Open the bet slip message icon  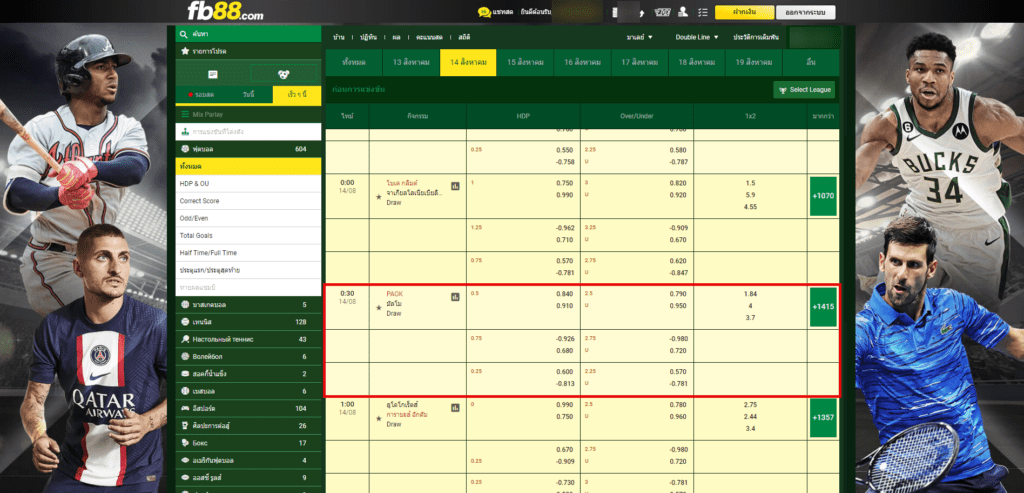pyautogui.click(x=212, y=74)
